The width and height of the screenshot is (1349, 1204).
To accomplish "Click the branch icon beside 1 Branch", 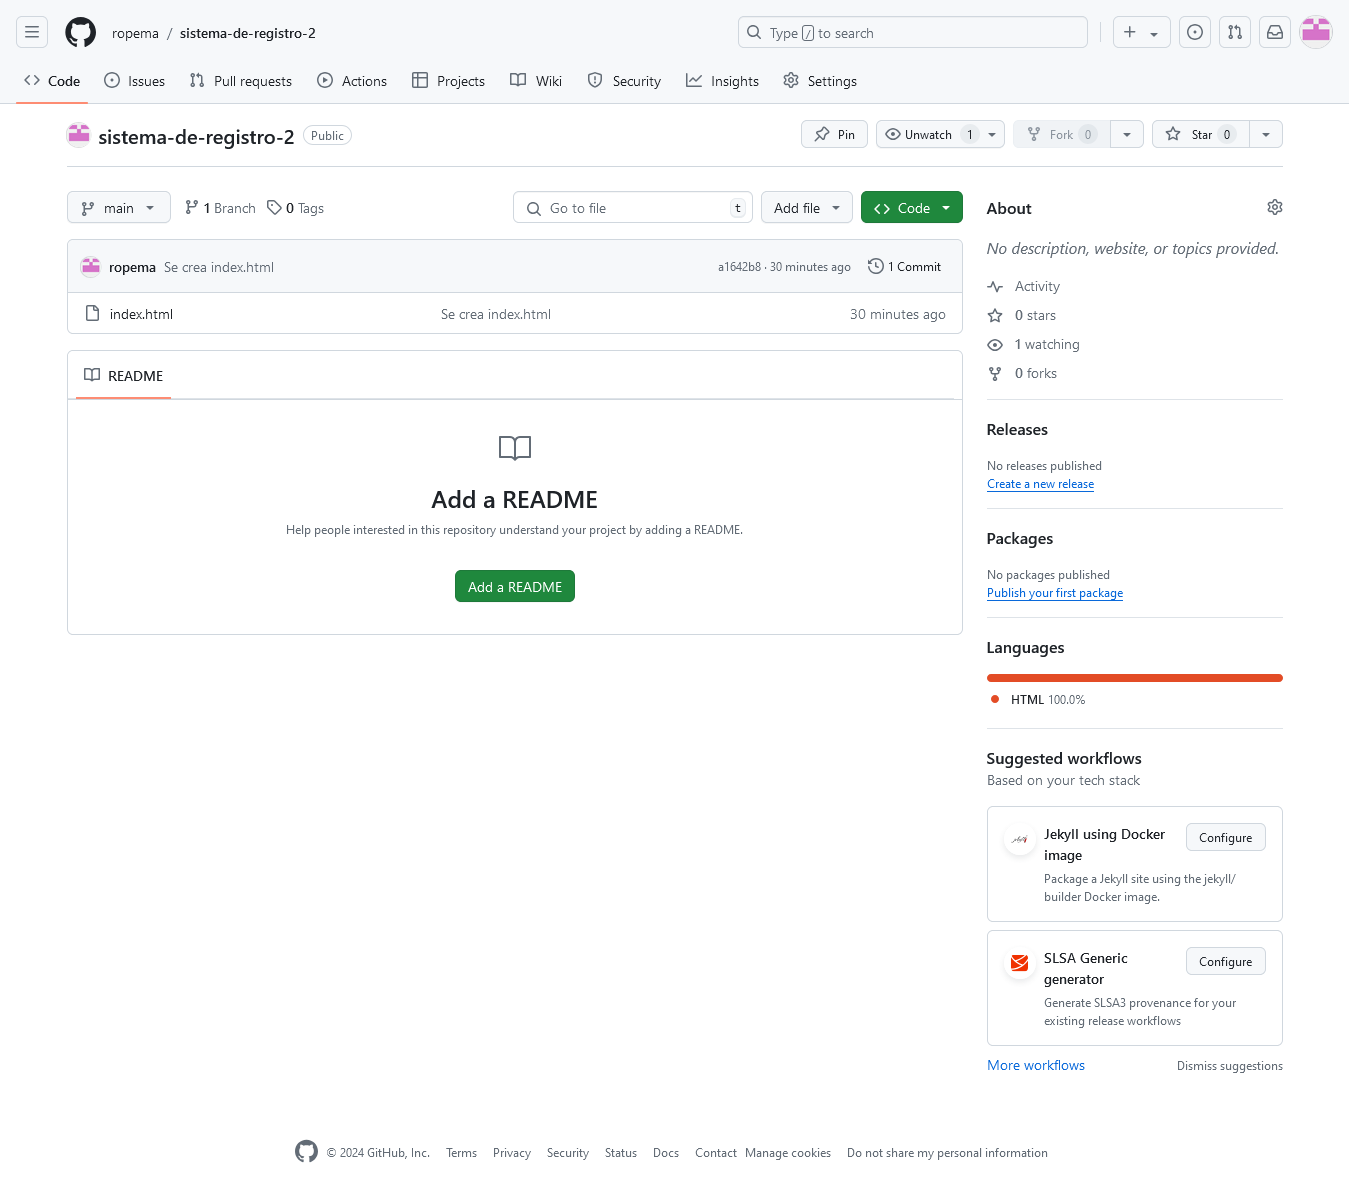I will click(x=191, y=207).
